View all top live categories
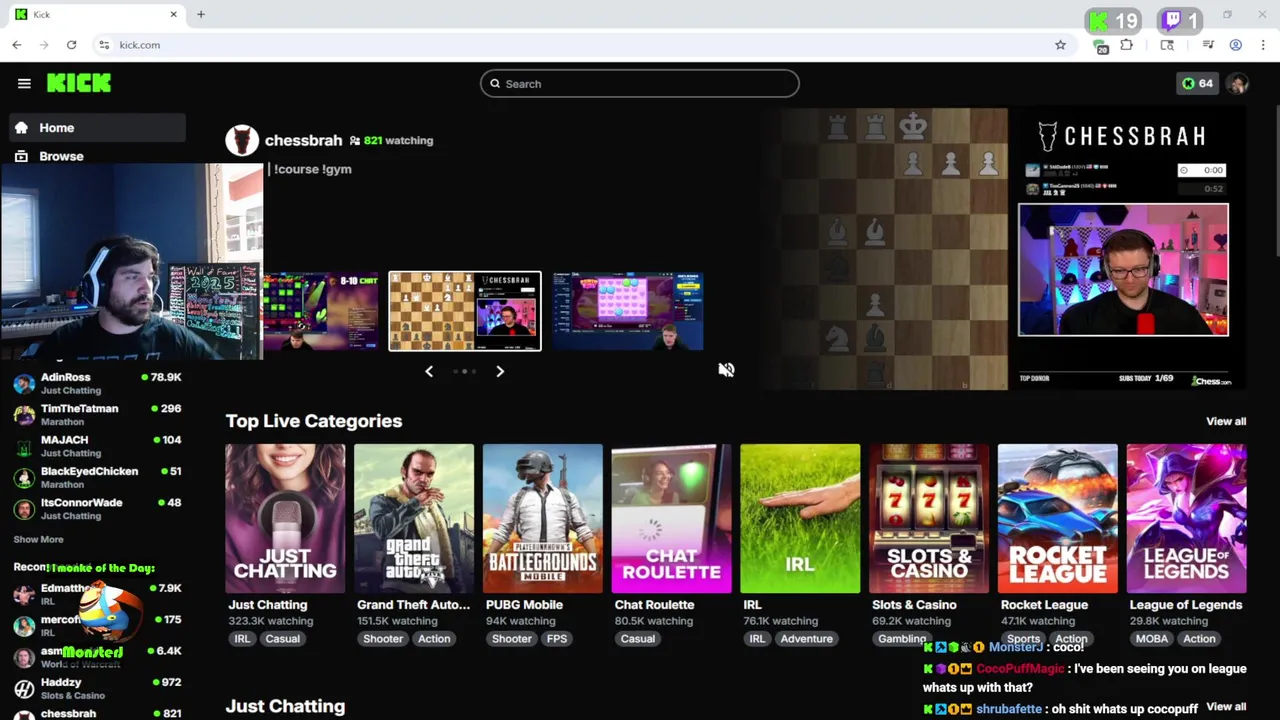The image size is (1280, 720). coord(1226,421)
